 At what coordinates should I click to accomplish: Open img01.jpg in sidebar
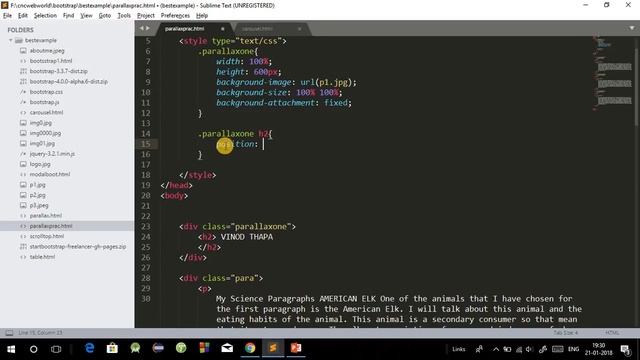(x=42, y=143)
